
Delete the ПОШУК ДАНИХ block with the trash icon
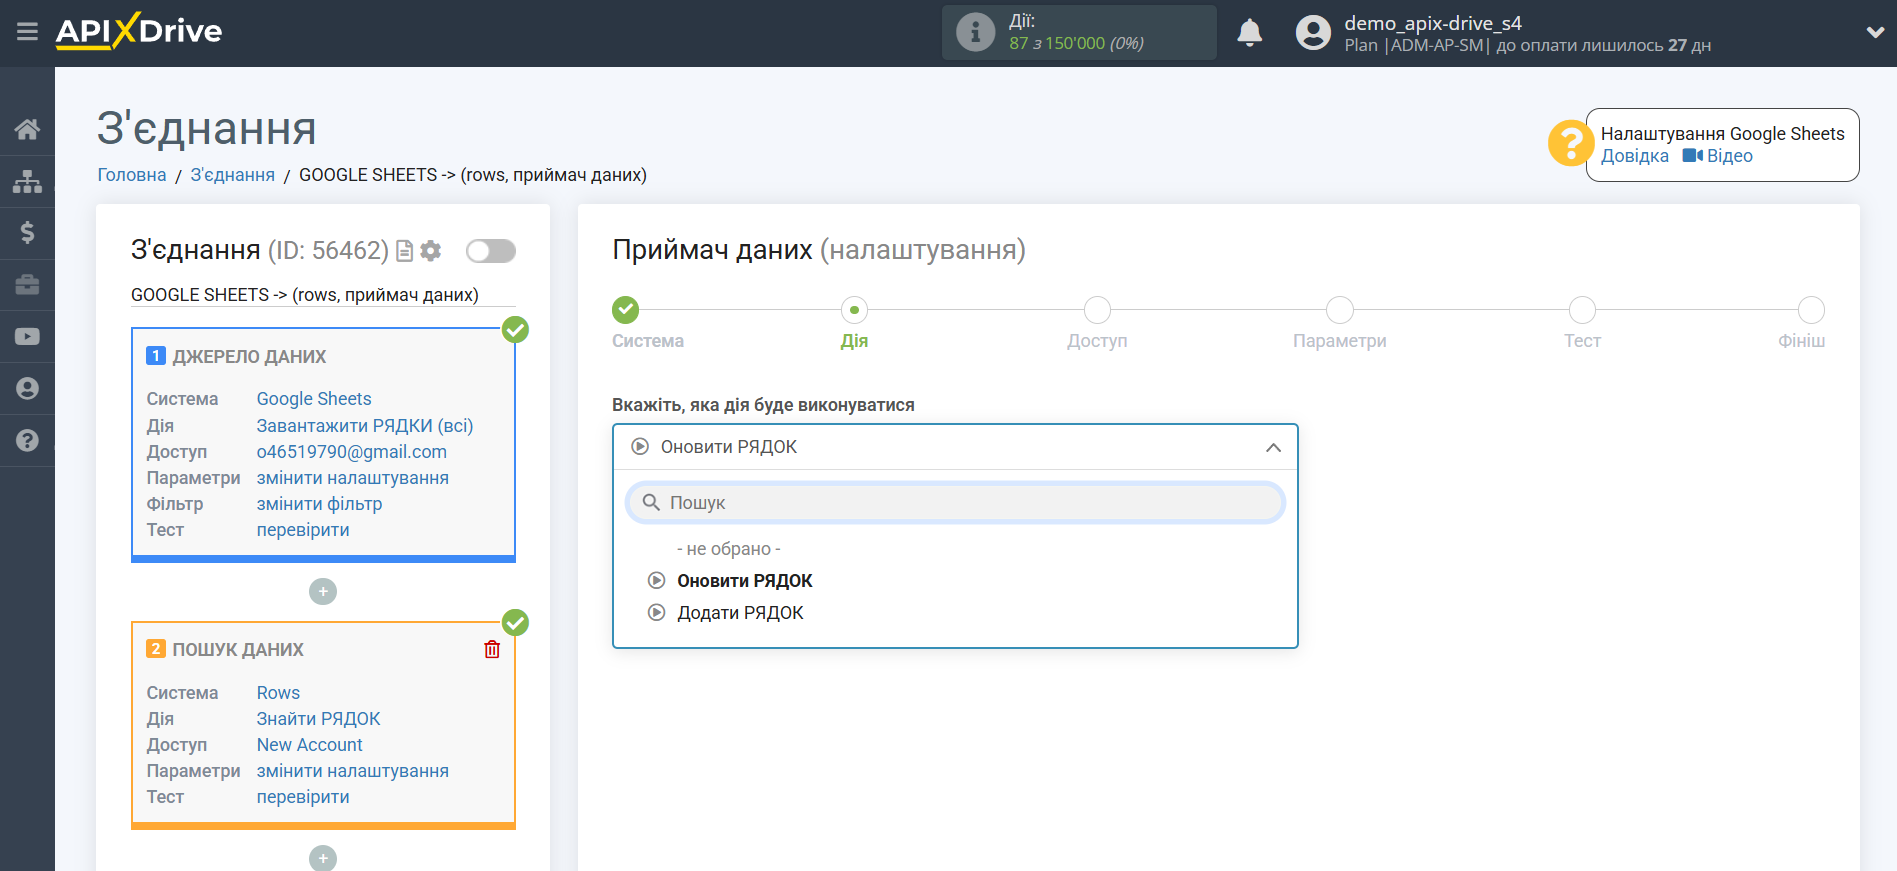492,650
